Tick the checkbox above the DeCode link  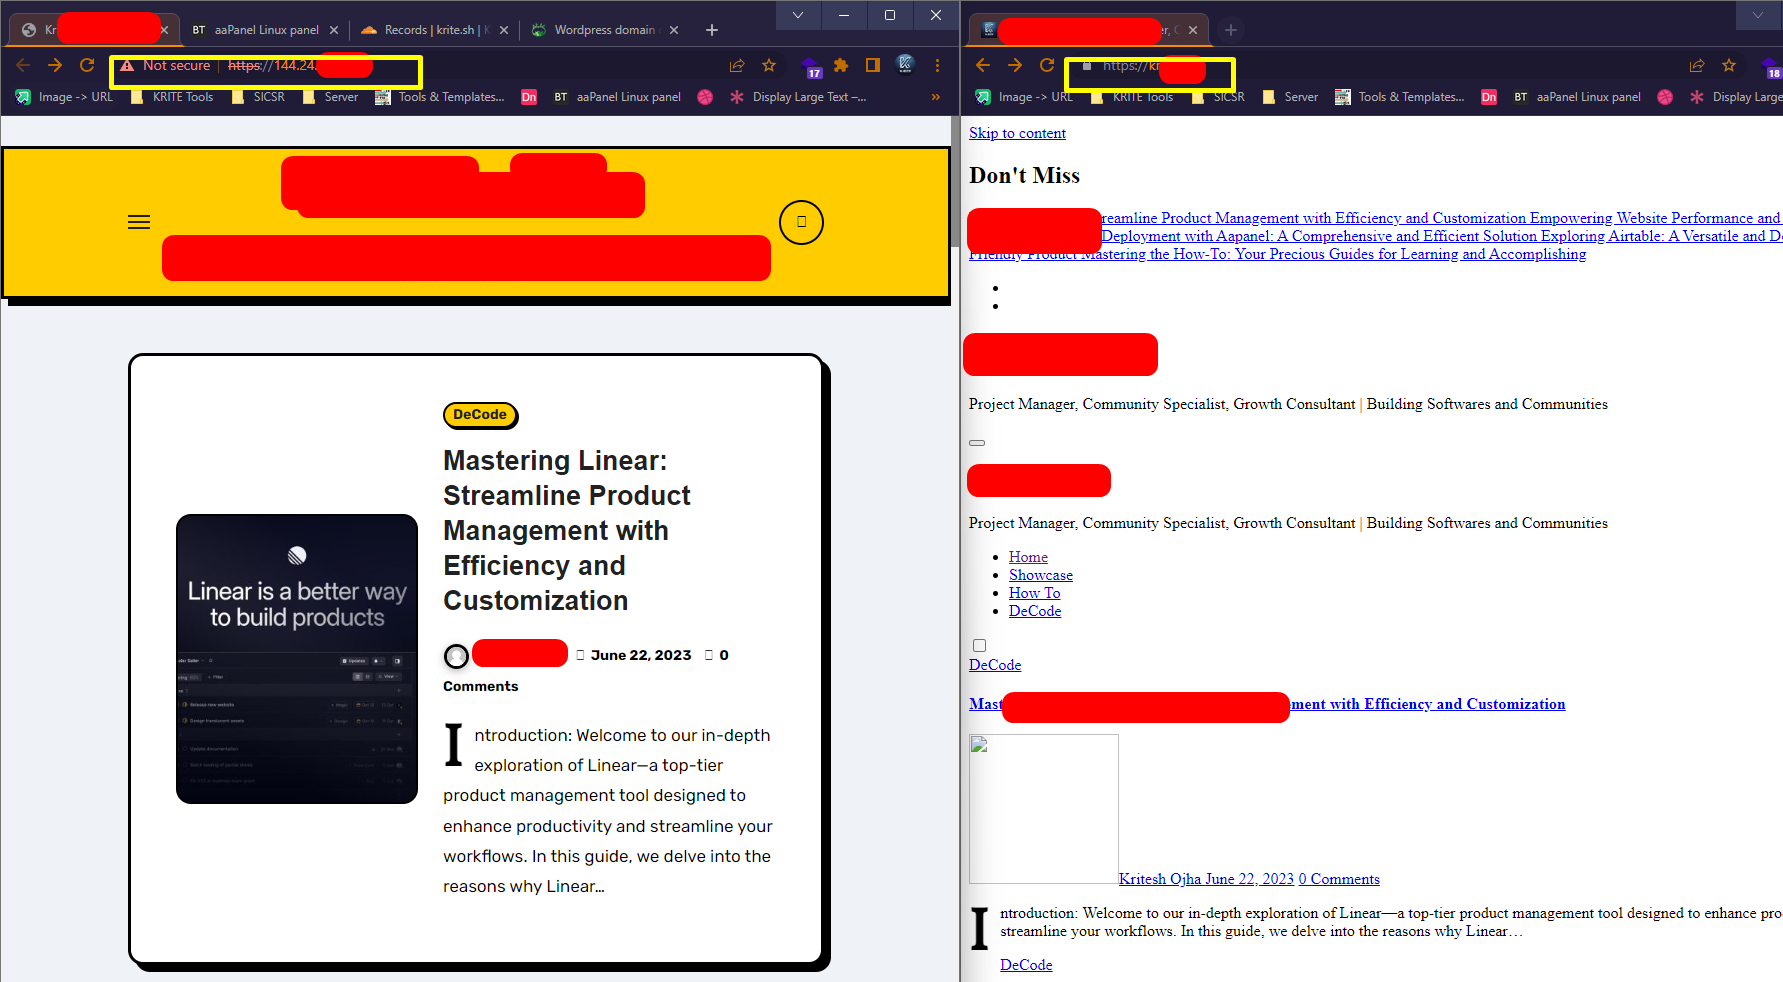pos(980,646)
